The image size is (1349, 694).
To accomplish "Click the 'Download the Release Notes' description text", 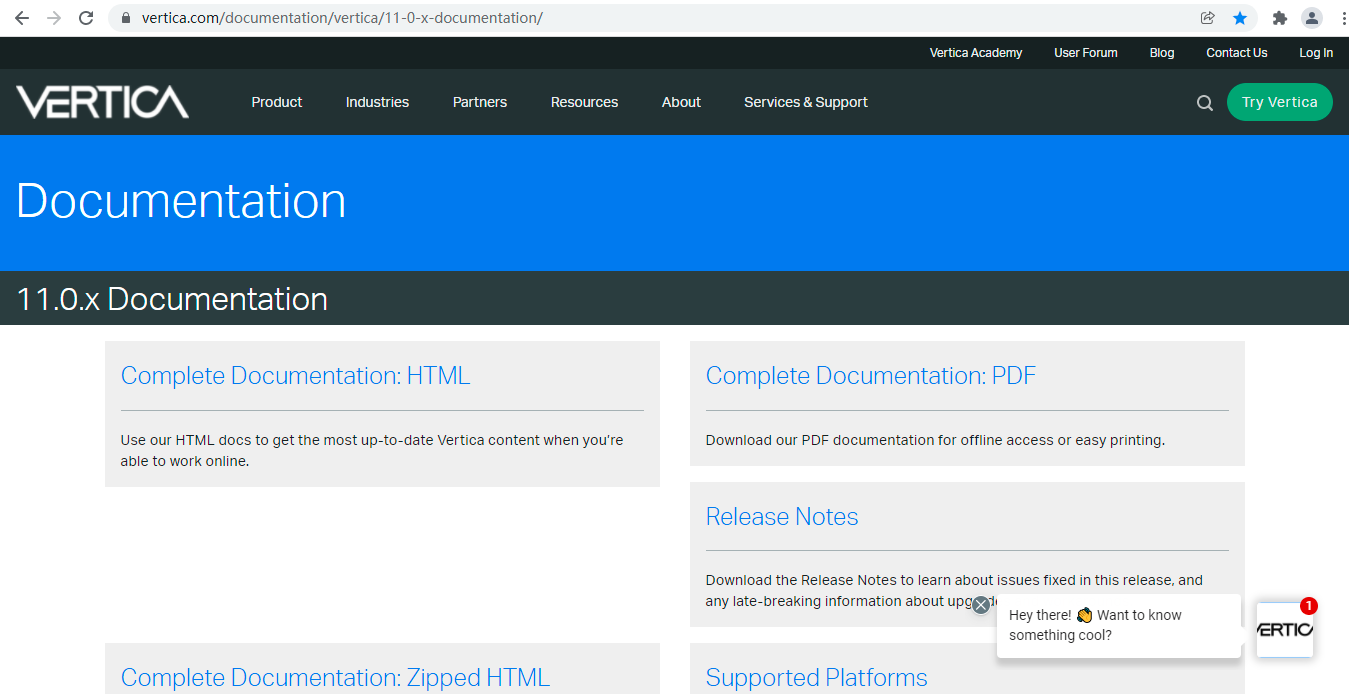I will pyautogui.click(x=954, y=590).
